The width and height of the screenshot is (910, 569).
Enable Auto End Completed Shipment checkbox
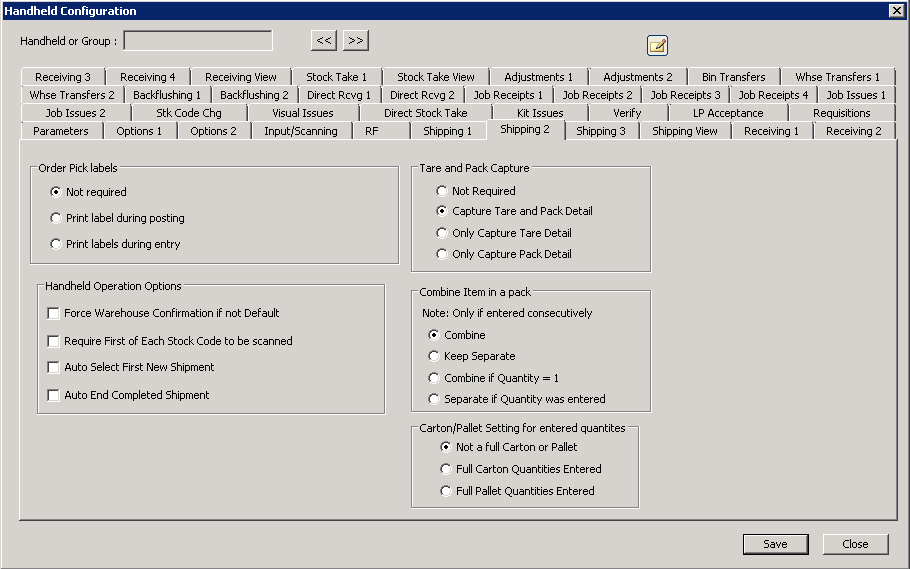click(54, 395)
